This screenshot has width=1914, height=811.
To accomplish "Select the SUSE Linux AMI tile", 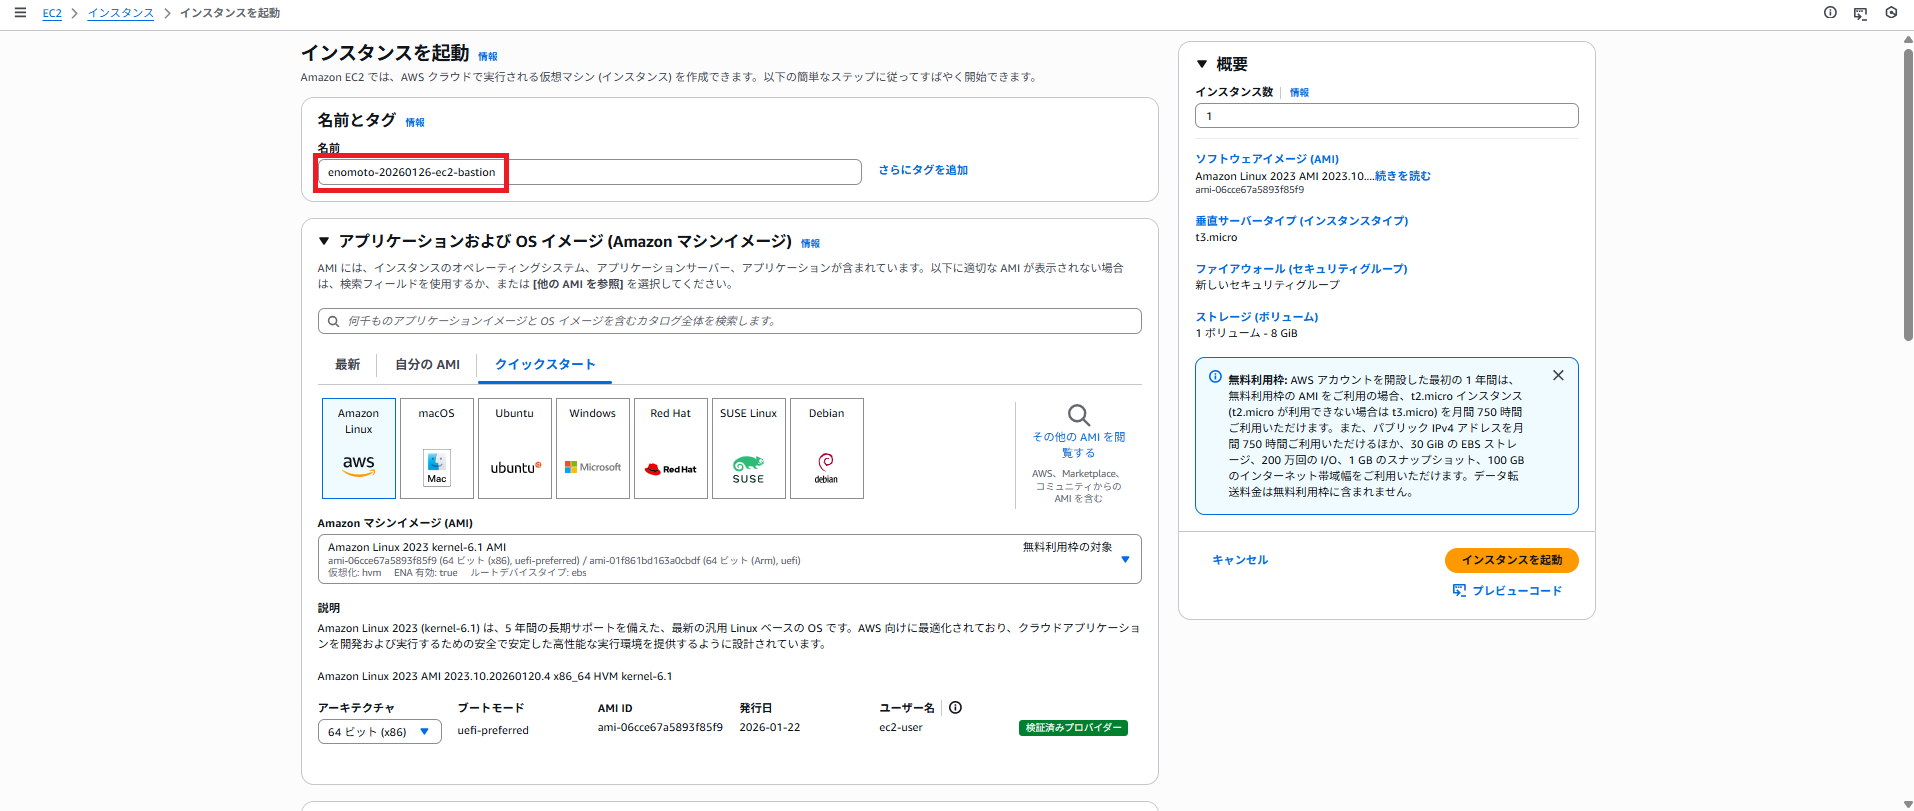I will click(x=749, y=448).
